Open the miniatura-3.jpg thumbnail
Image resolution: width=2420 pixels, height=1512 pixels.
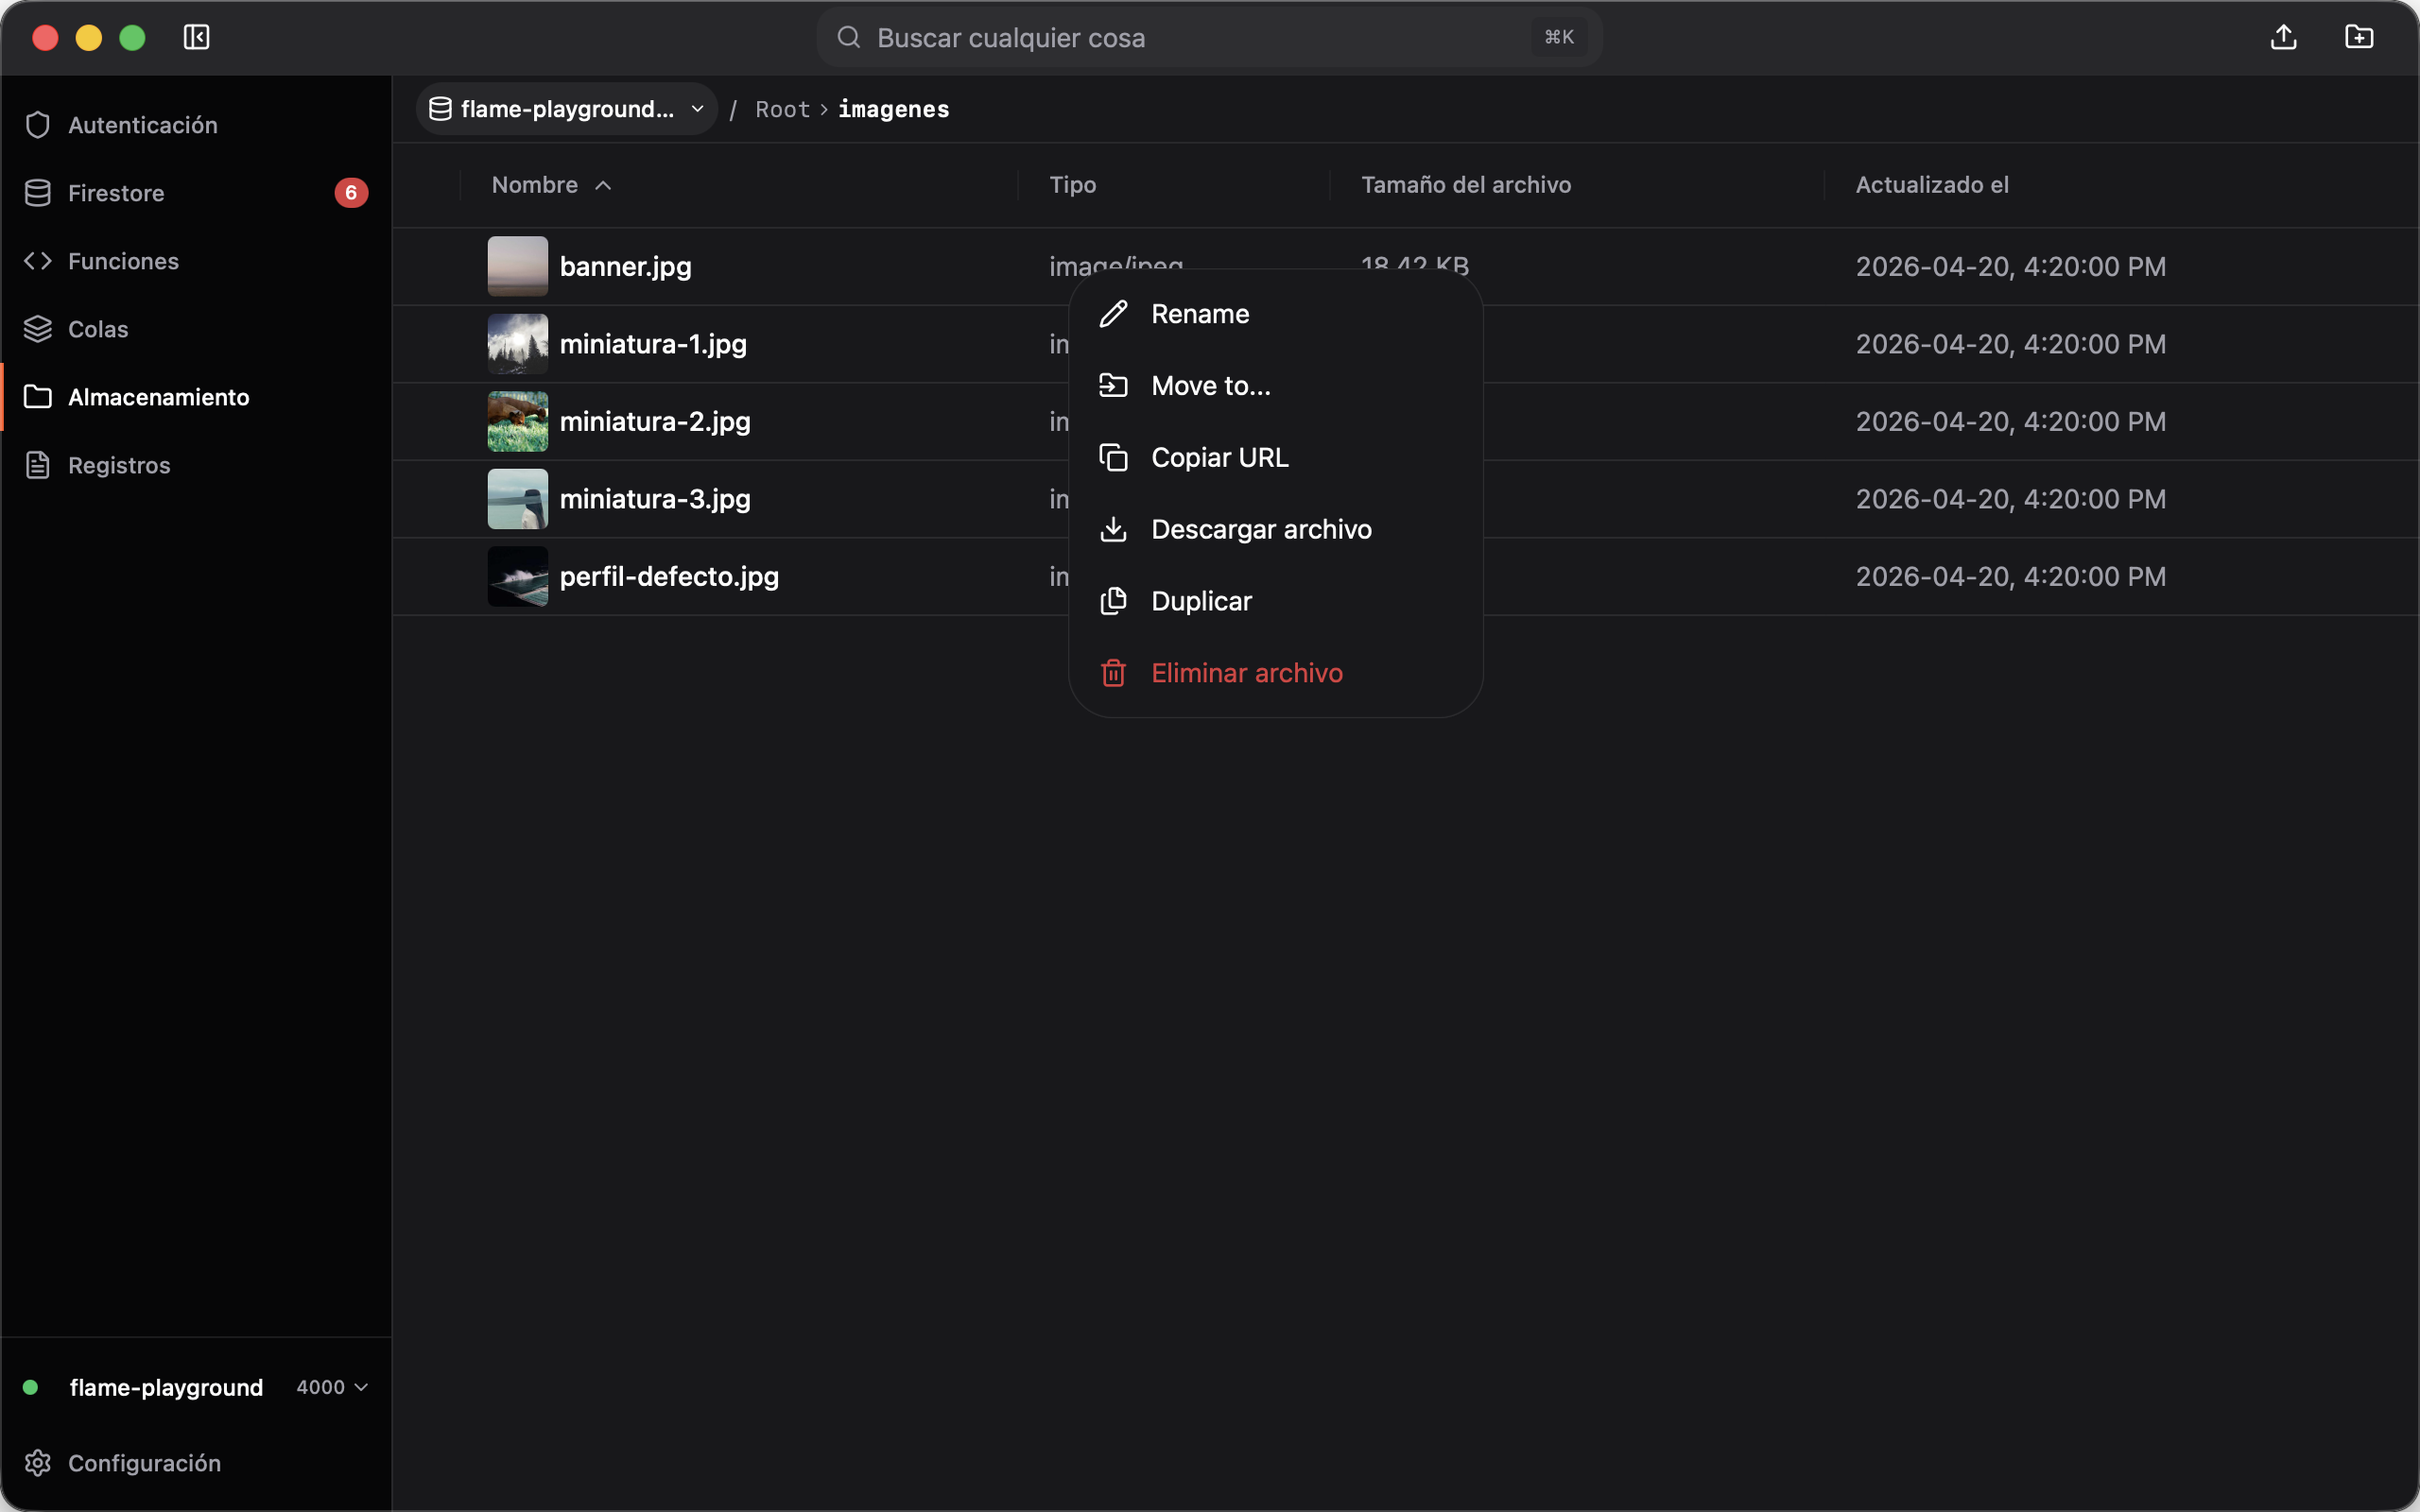point(517,499)
